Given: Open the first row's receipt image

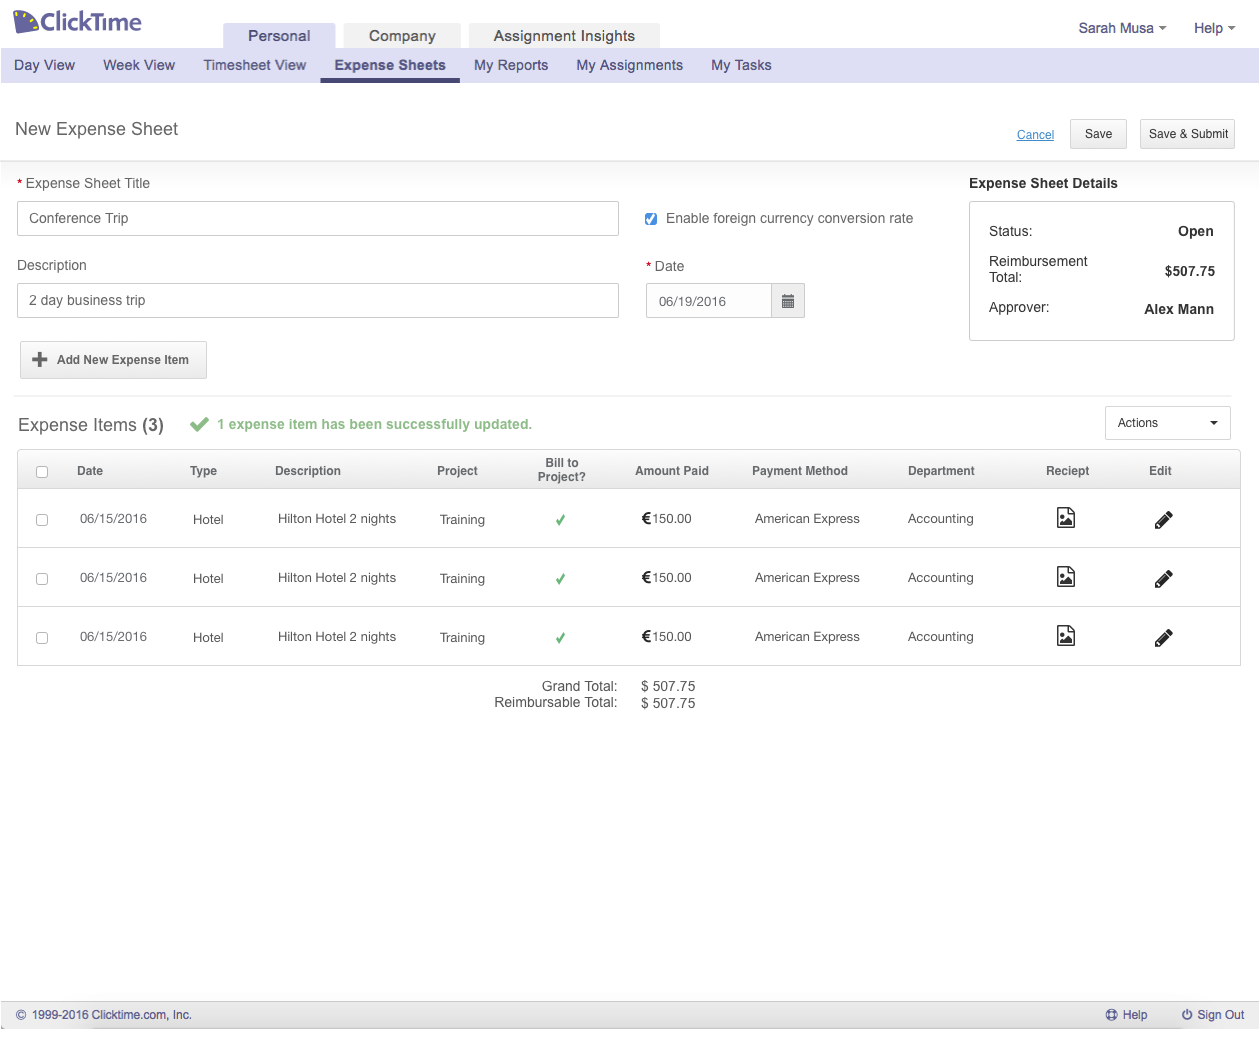Looking at the screenshot, I should click(x=1066, y=518).
